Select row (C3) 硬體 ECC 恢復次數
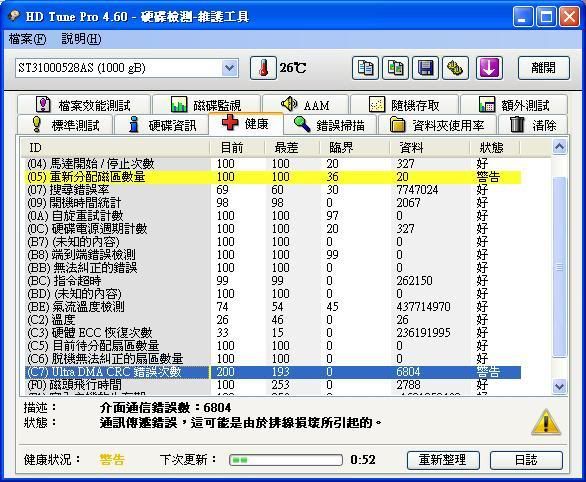Viewport: 586px width, 482px height. (274, 333)
